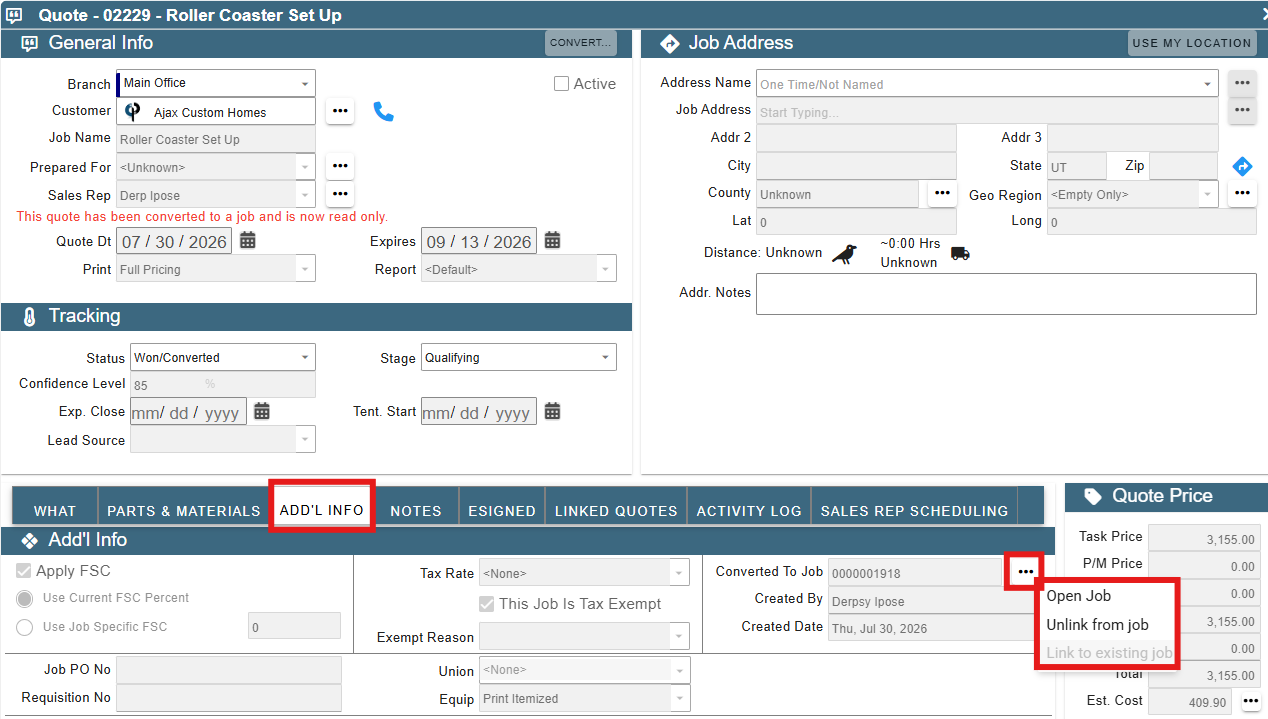Expand the Status Won/Converted dropdown
The image size is (1268, 719).
(305, 357)
